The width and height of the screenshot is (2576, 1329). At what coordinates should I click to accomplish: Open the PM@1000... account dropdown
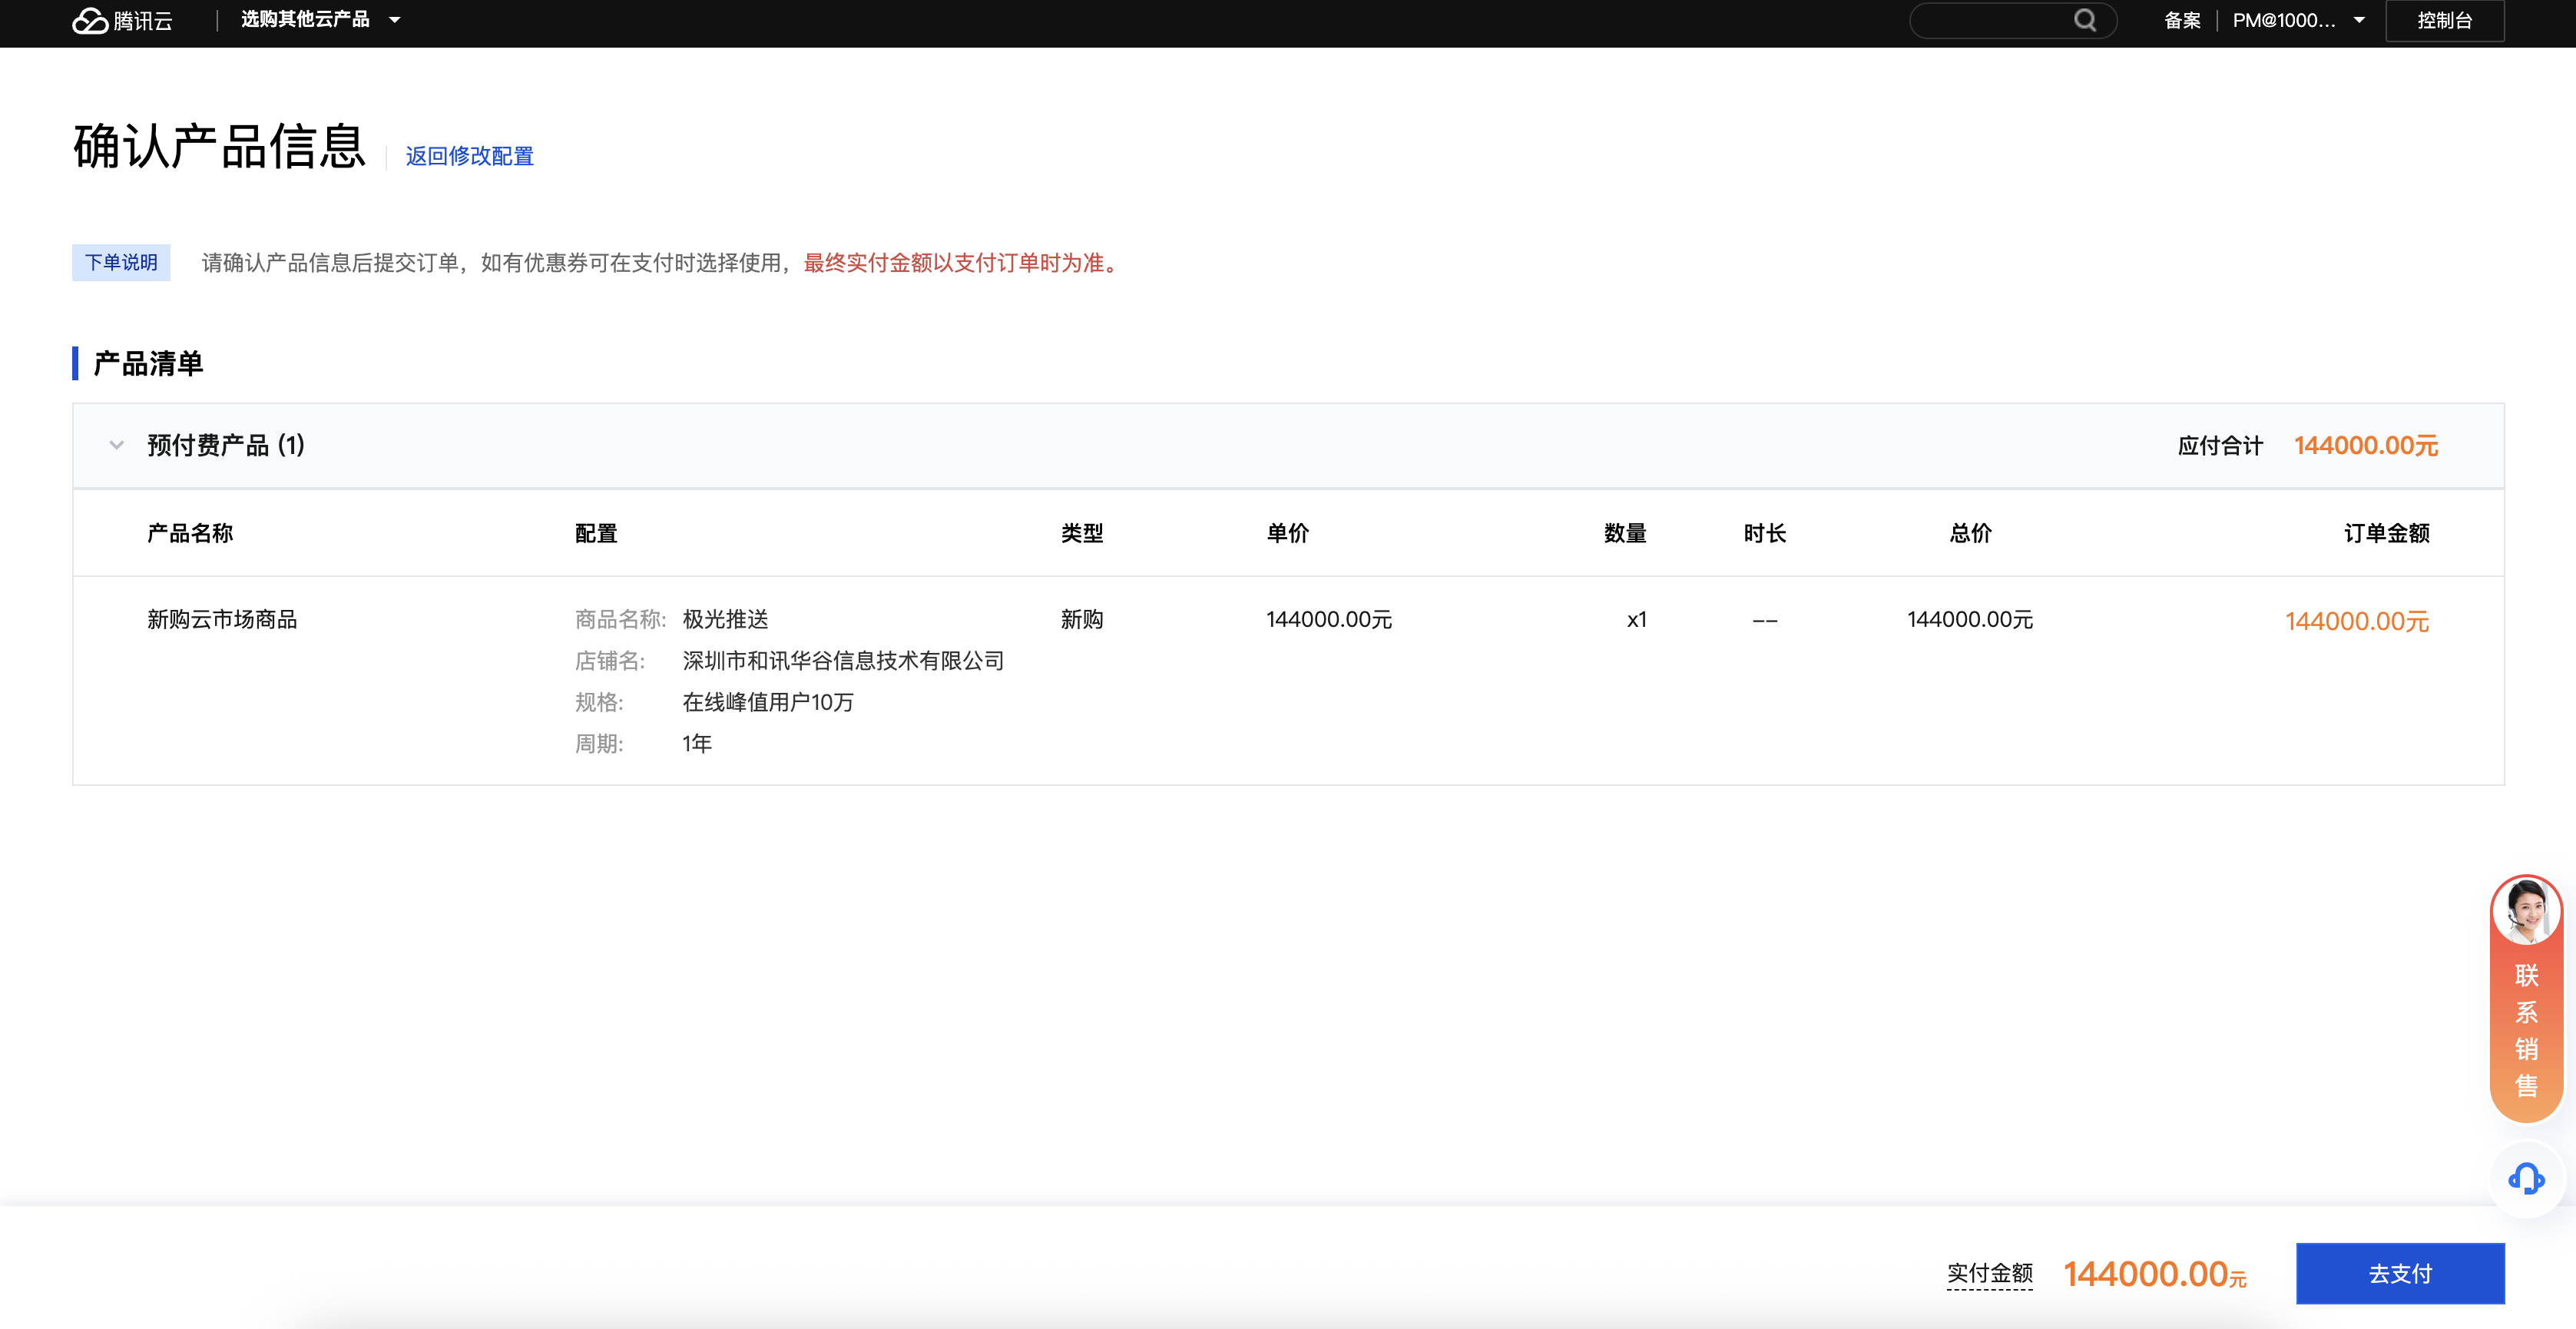pyautogui.click(x=2298, y=20)
